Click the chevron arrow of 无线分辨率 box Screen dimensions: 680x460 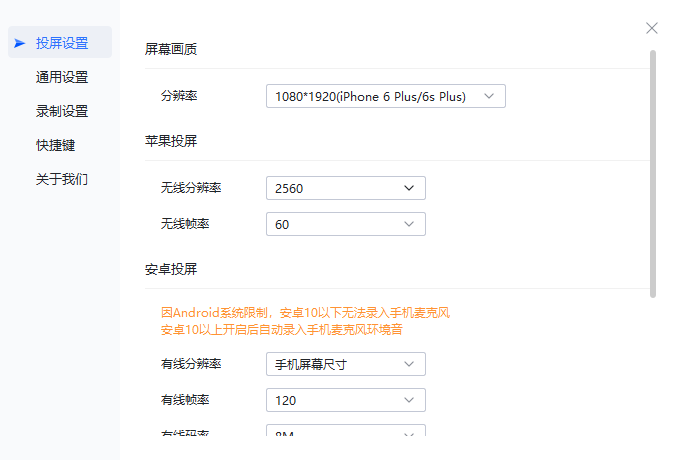(409, 188)
